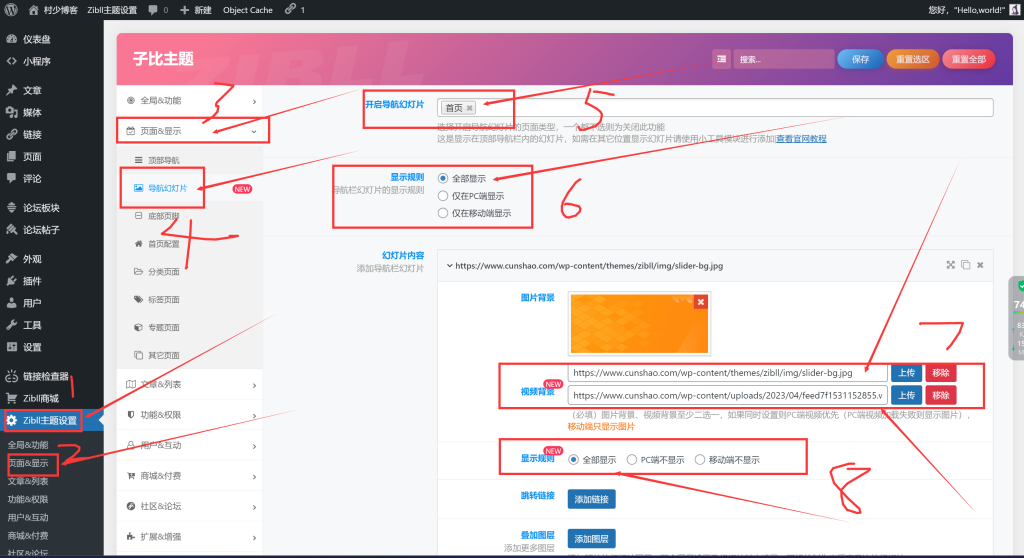Click the fullscreen icon on slide item
This screenshot has height=558, width=1024.
[950, 265]
